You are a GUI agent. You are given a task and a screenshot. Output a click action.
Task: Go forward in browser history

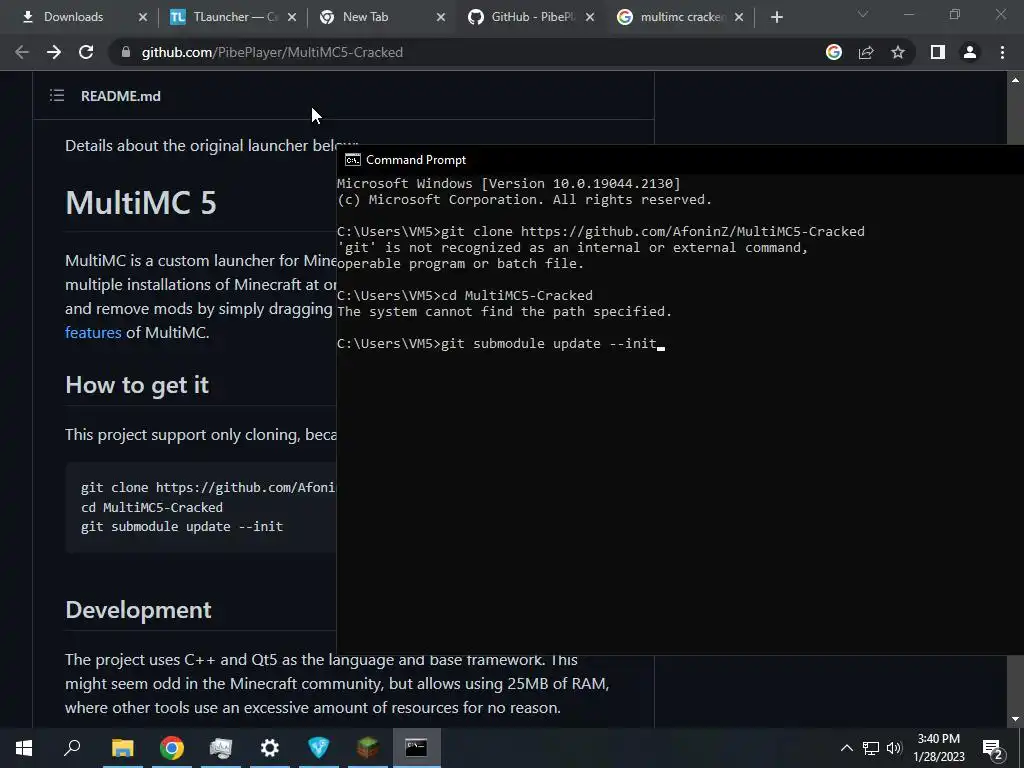(54, 52)
